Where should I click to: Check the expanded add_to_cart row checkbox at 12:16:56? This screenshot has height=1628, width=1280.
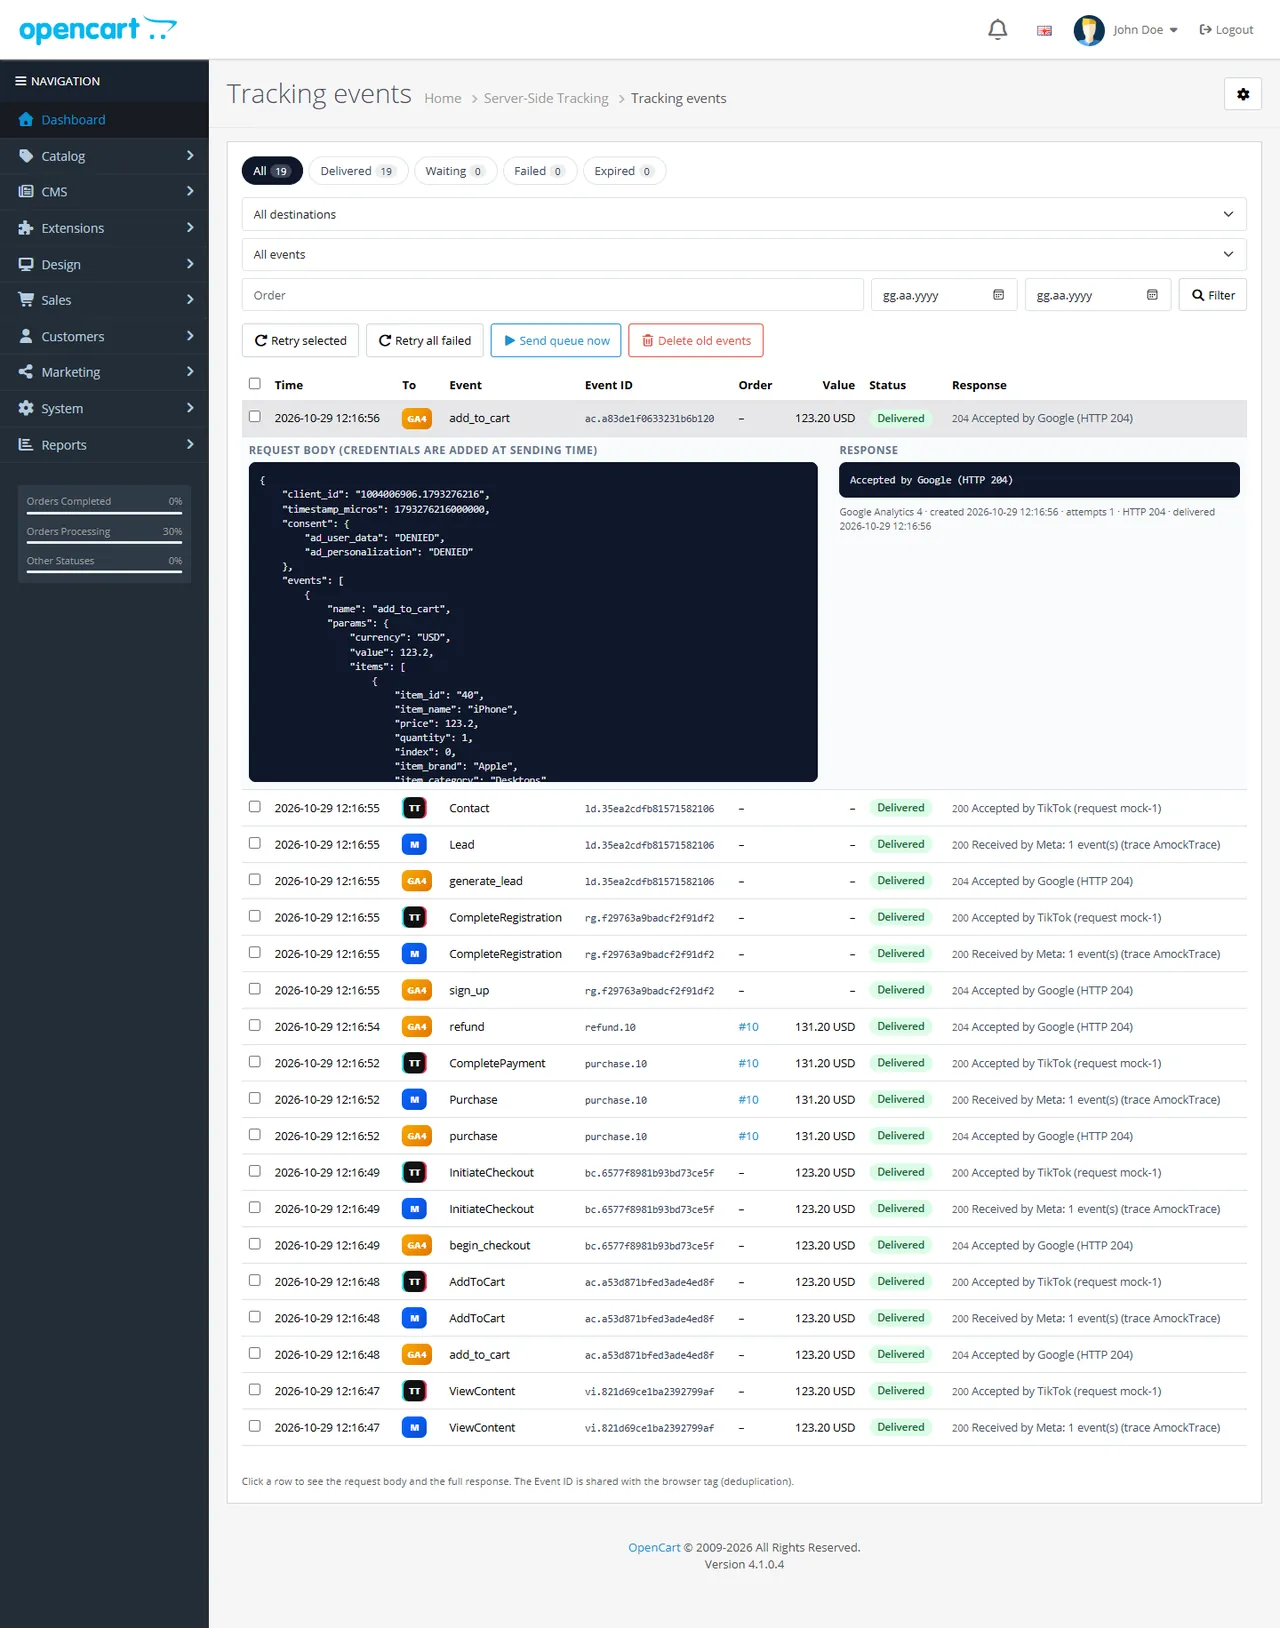tap(255, 417)
